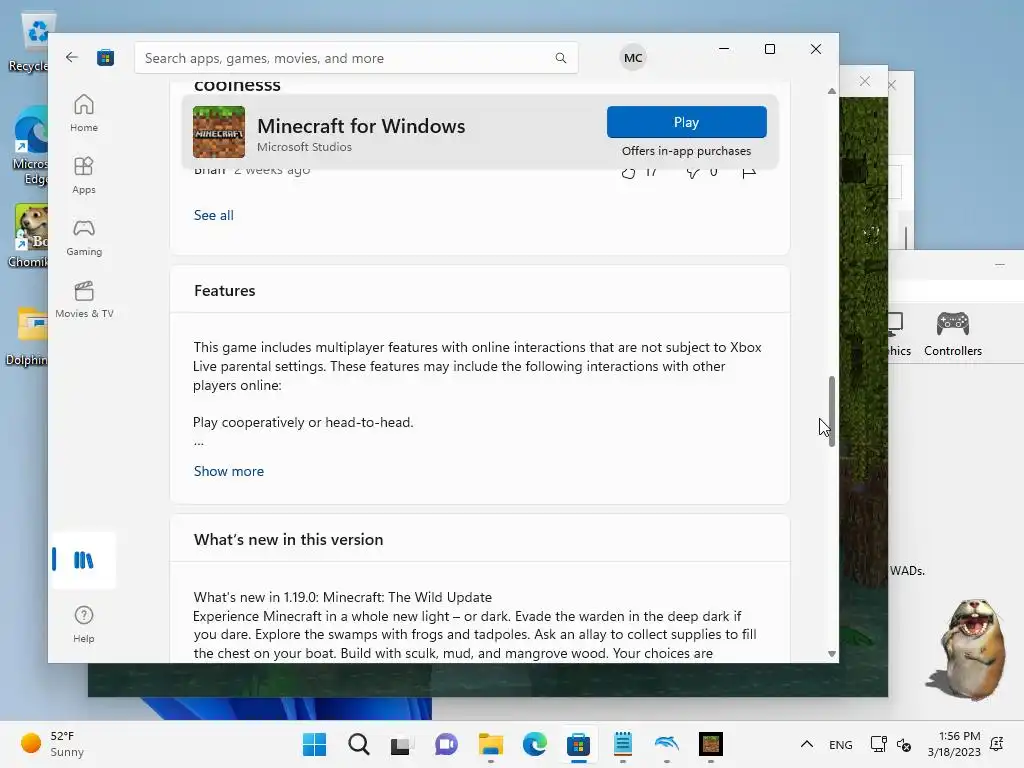The image size is (1024, 768).
Task: Click the Microsoft Studios publisher text
Action: pyautogui.click(x=304, y=147)
